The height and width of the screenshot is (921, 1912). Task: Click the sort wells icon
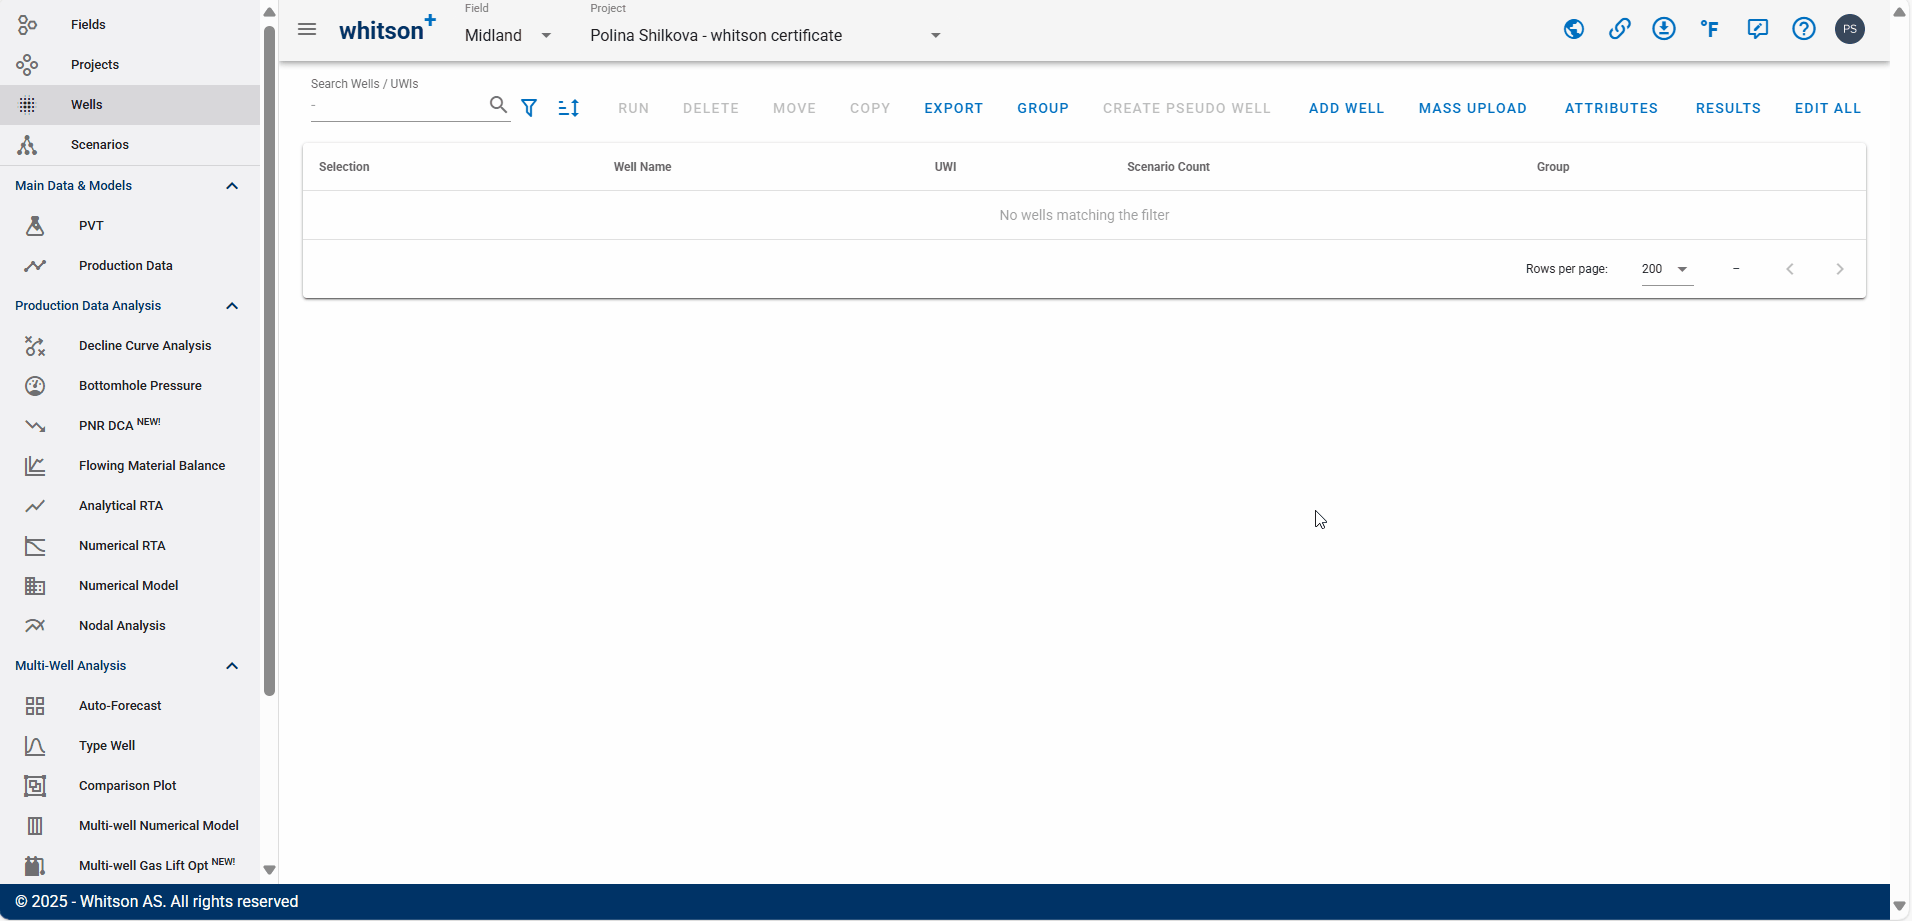(568, 108)
